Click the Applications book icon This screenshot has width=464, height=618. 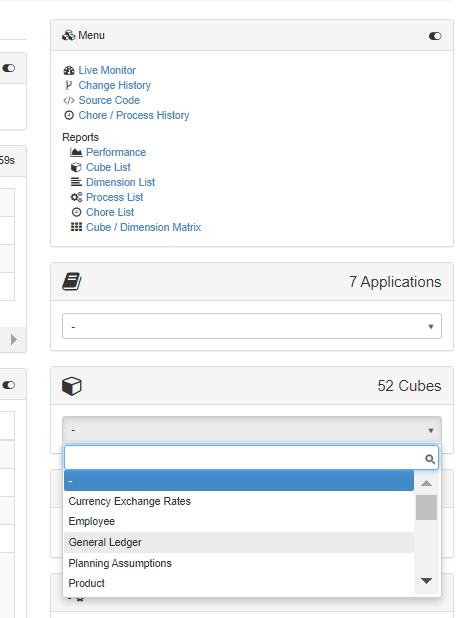71,282
